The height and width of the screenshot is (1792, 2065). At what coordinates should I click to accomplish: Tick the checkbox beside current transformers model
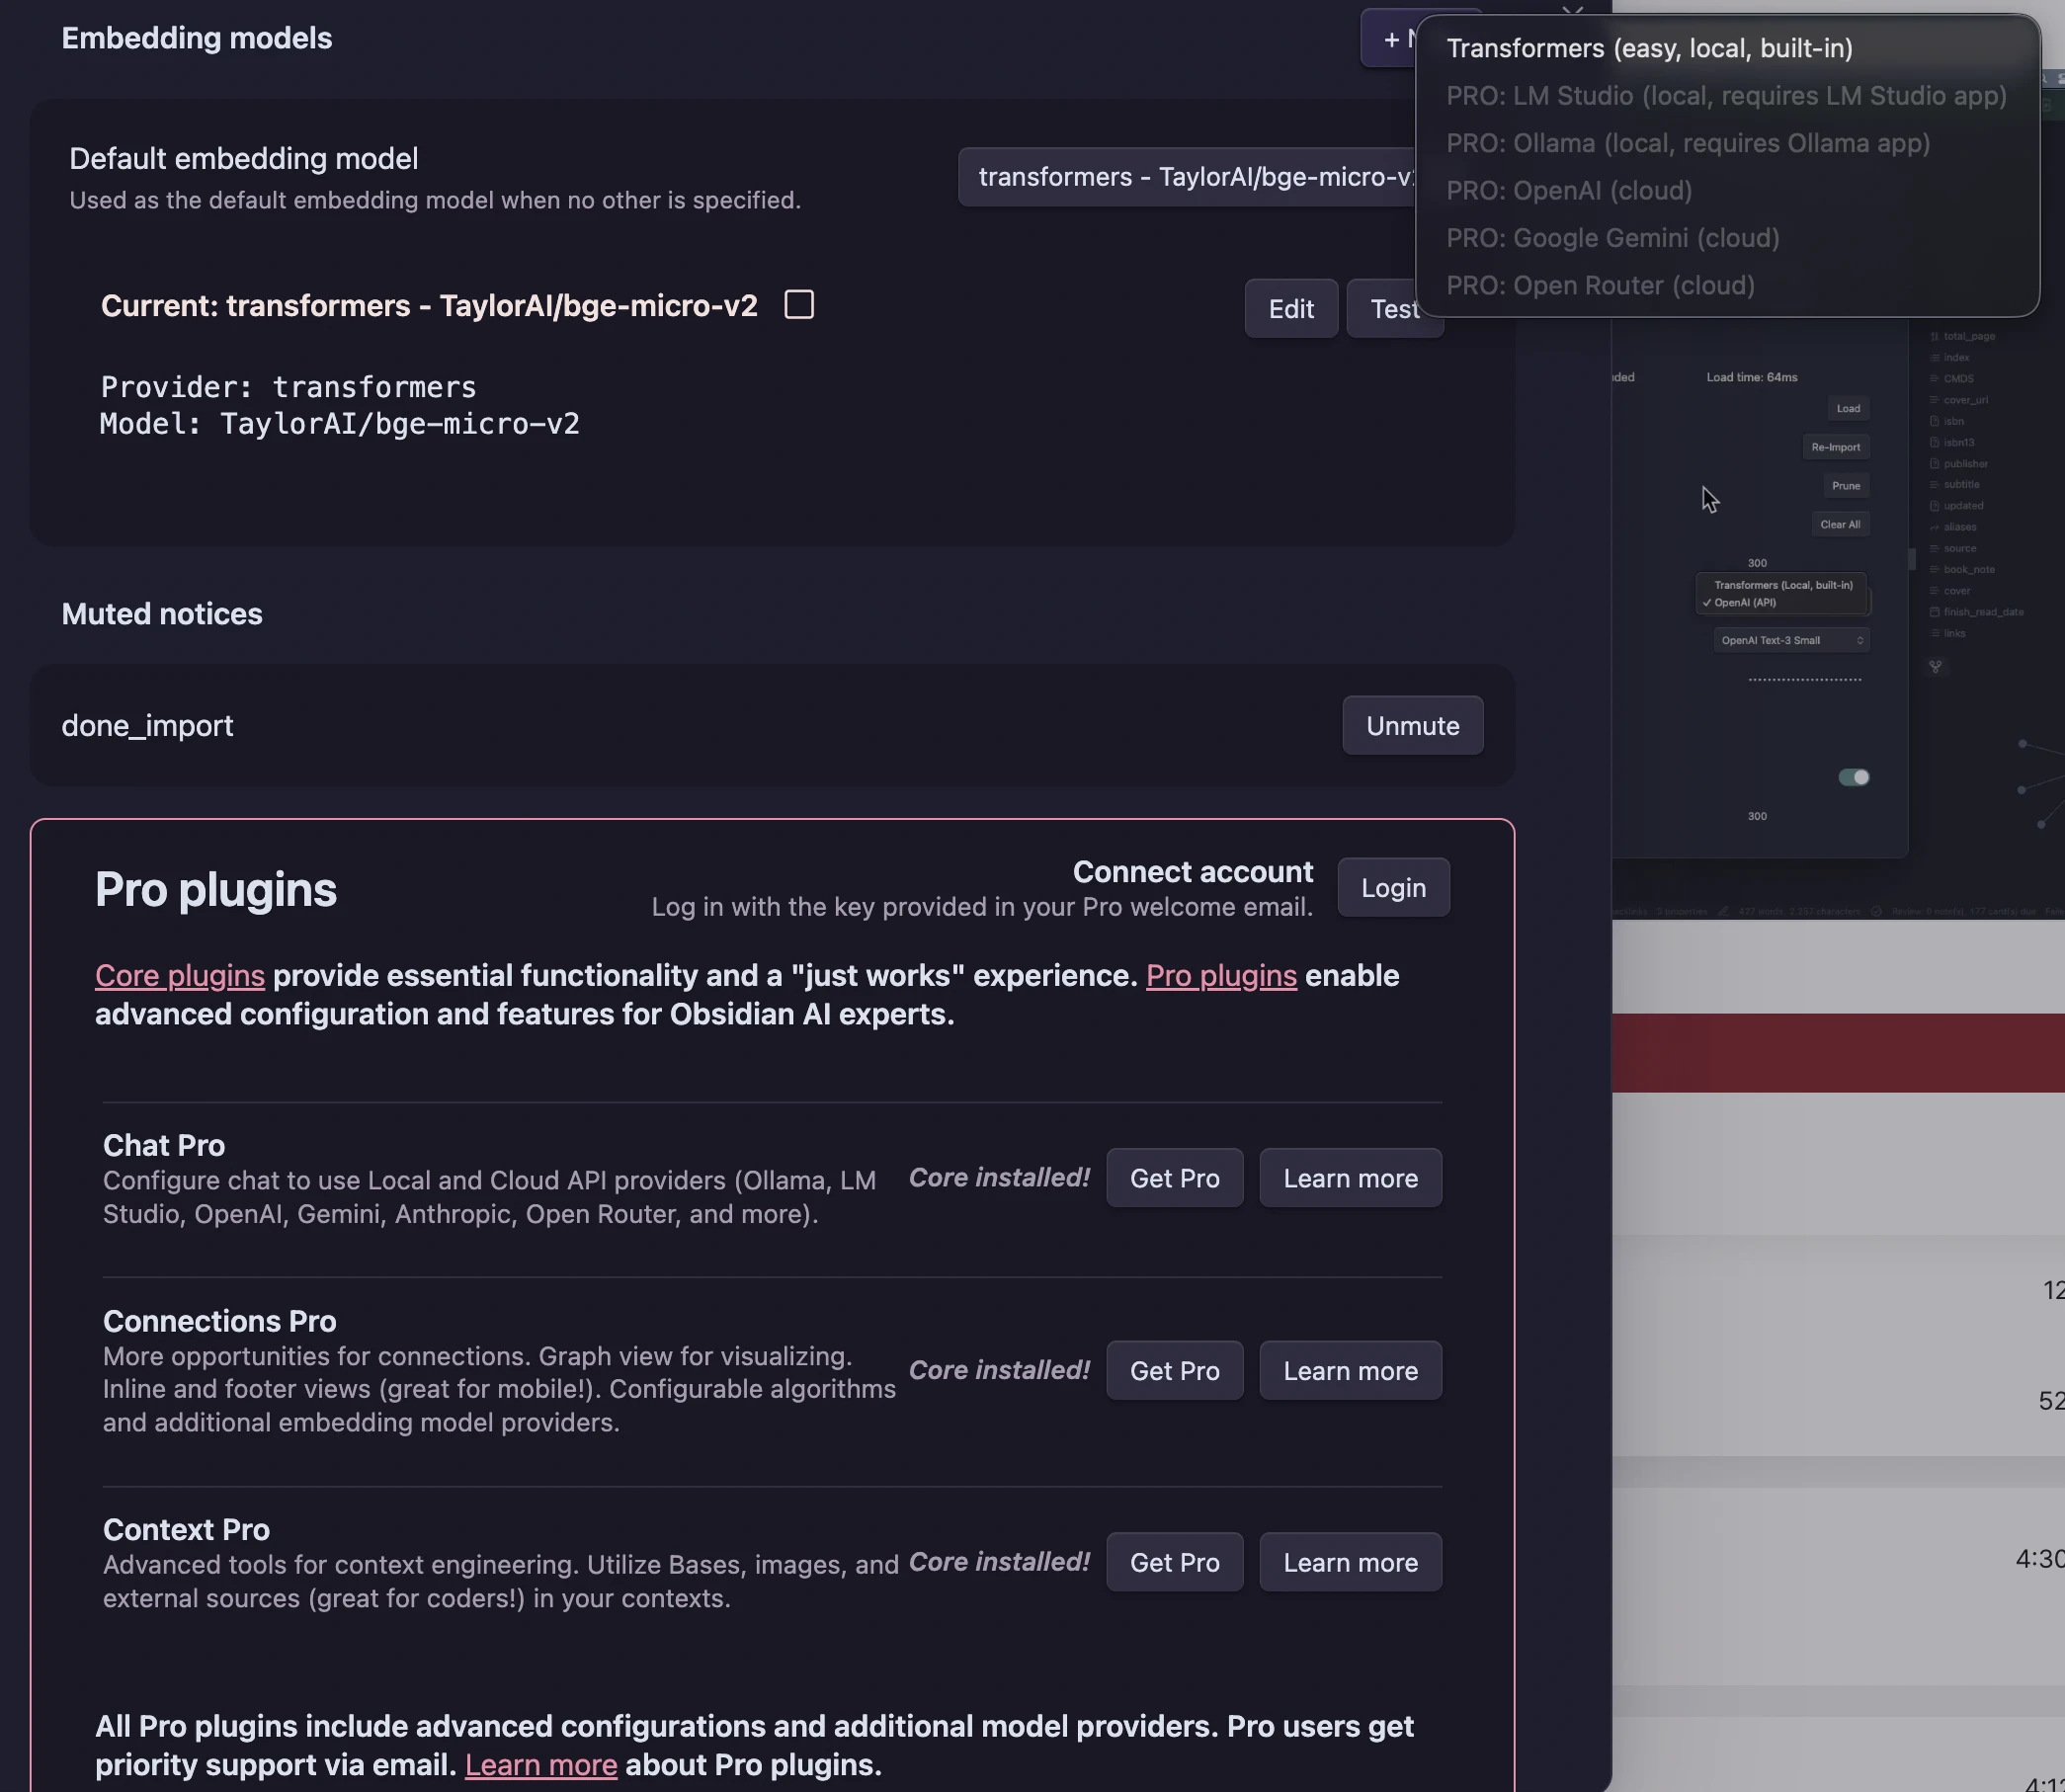point(799,304)
